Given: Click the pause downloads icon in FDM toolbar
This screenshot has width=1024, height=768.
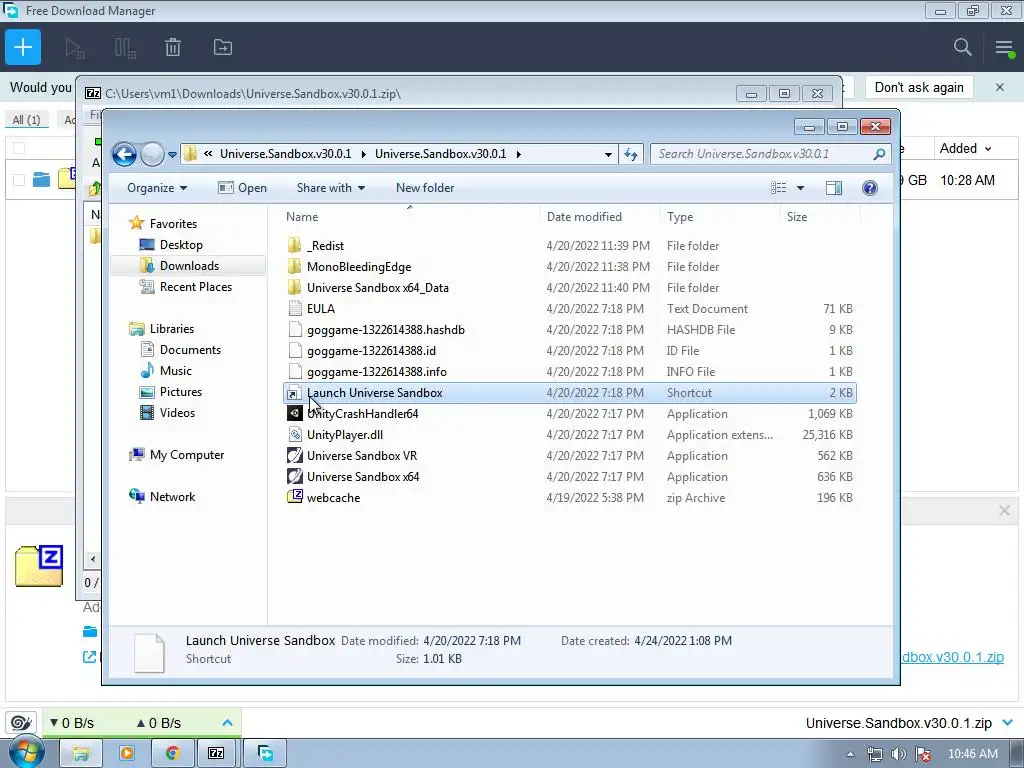Looking at the screenshot, I should 125,48.
